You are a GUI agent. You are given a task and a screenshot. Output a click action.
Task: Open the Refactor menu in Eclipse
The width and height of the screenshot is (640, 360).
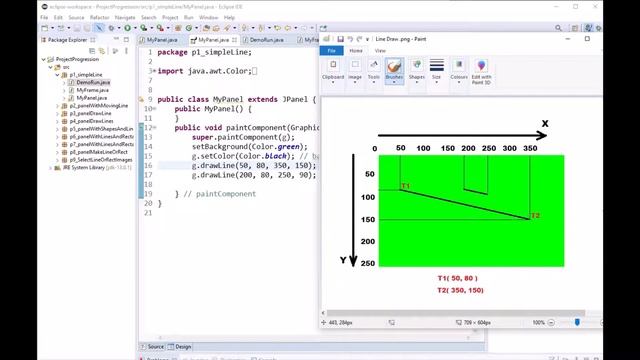tap(100, 18)
